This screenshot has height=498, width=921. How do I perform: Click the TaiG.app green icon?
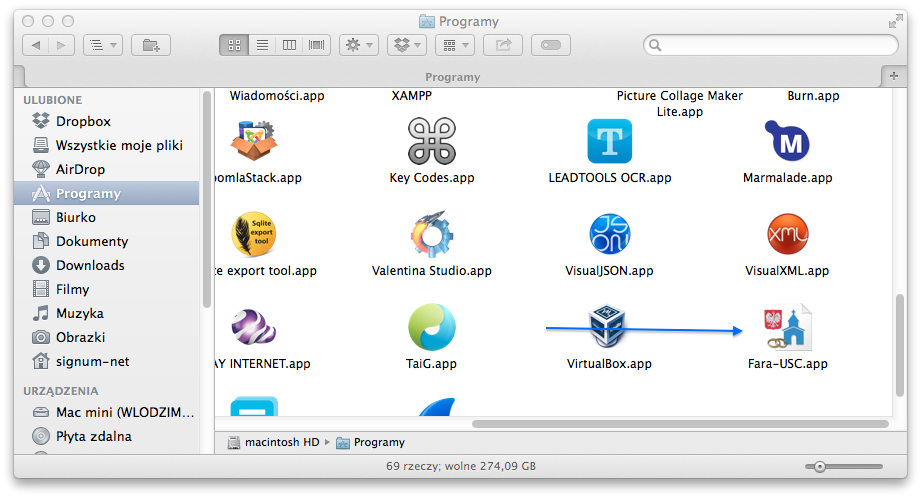tap(432, 327)
